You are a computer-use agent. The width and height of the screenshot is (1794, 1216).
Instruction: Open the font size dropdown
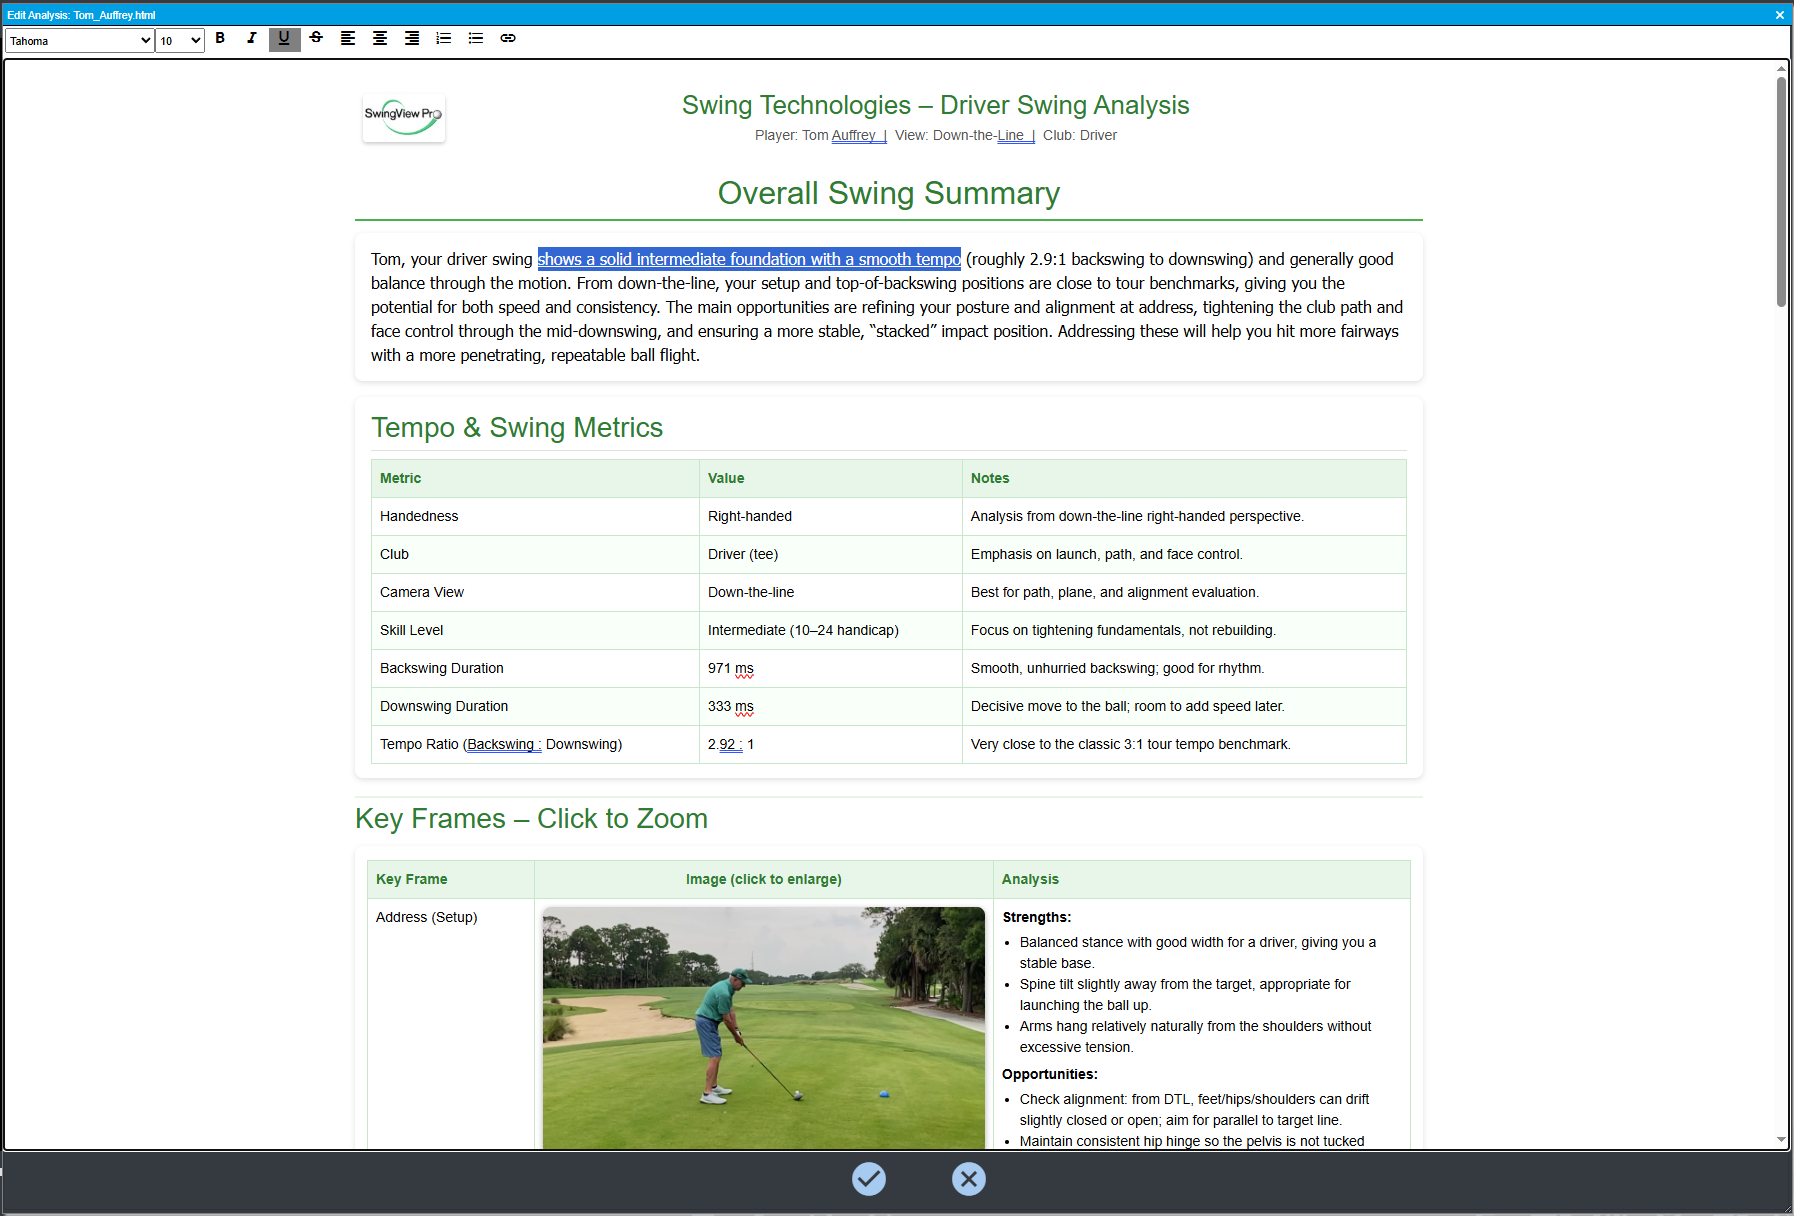coord(181,41)
